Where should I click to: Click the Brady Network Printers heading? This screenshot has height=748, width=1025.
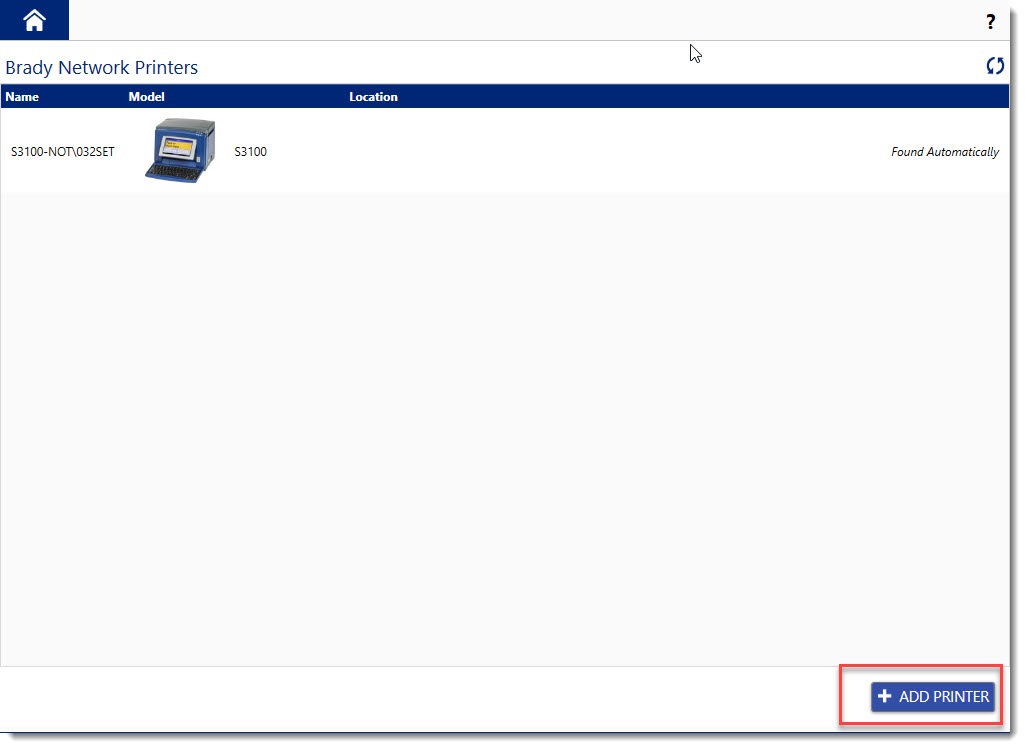point(101,67)
